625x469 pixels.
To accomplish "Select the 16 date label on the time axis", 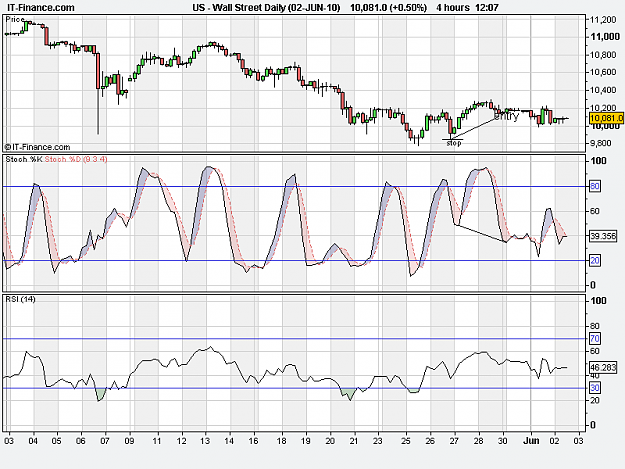I will (x=253, y=441).
